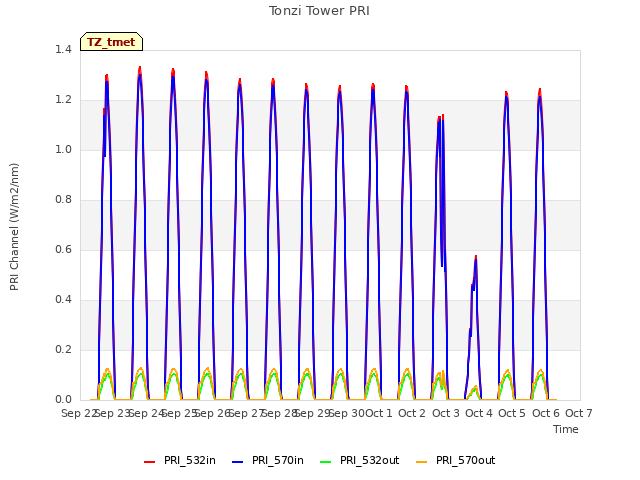Screen dimensions: 640x480
Task: Toggle the PRI_532in legend entry
Action: click(x=180, y=461)
